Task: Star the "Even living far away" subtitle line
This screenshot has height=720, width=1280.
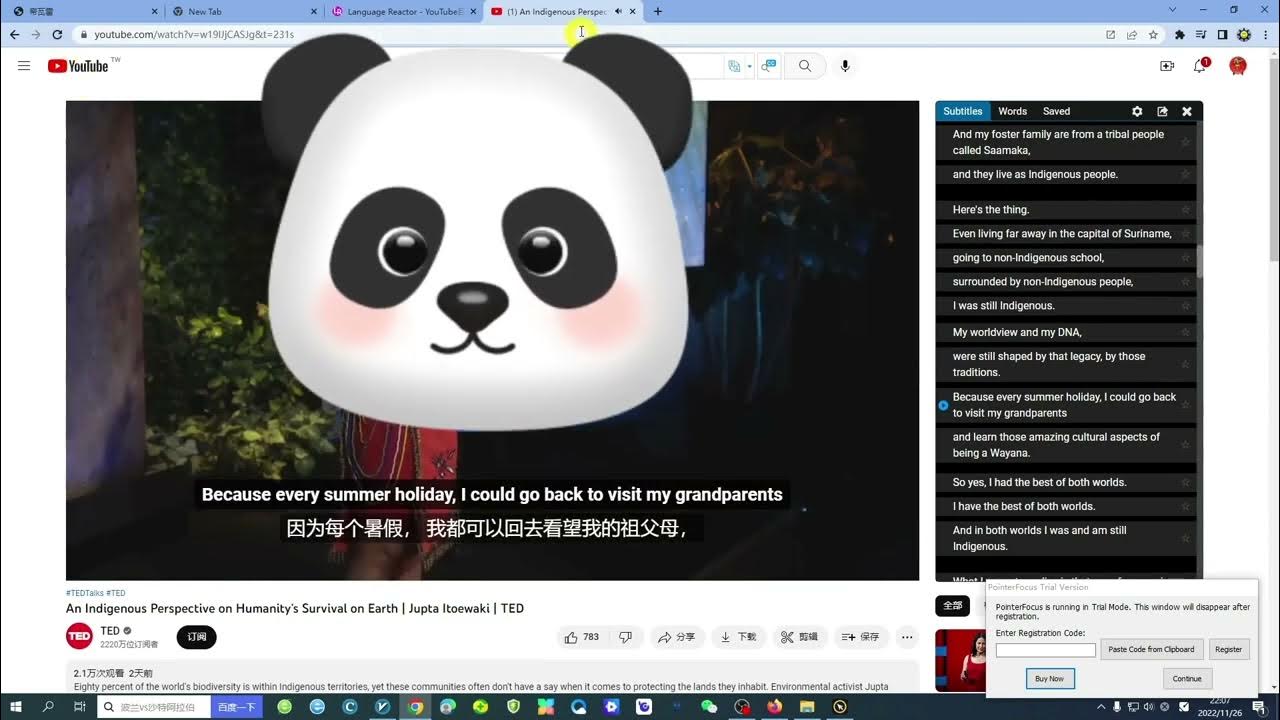Action: coord(1185,234)
